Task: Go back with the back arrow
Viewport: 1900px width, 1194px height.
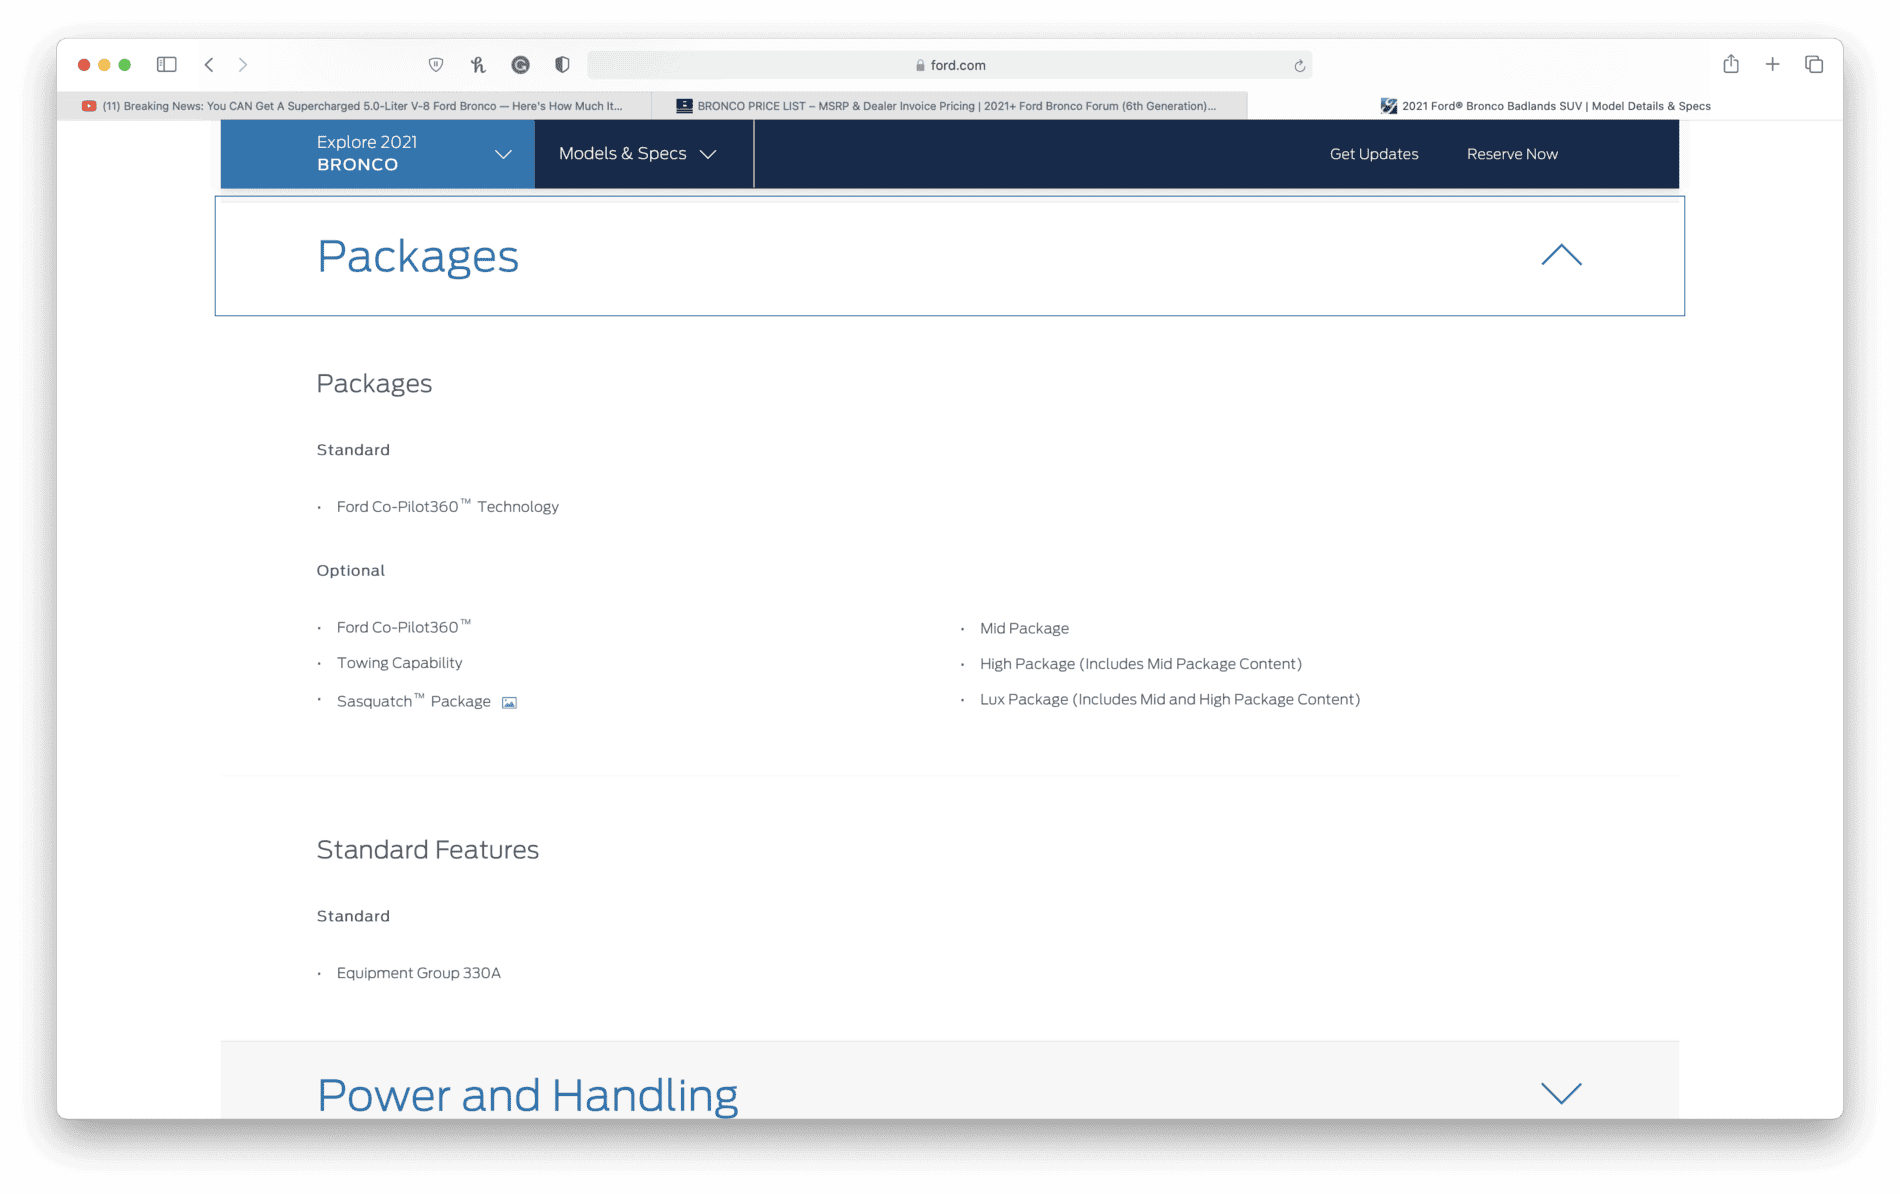Action: 209,65
